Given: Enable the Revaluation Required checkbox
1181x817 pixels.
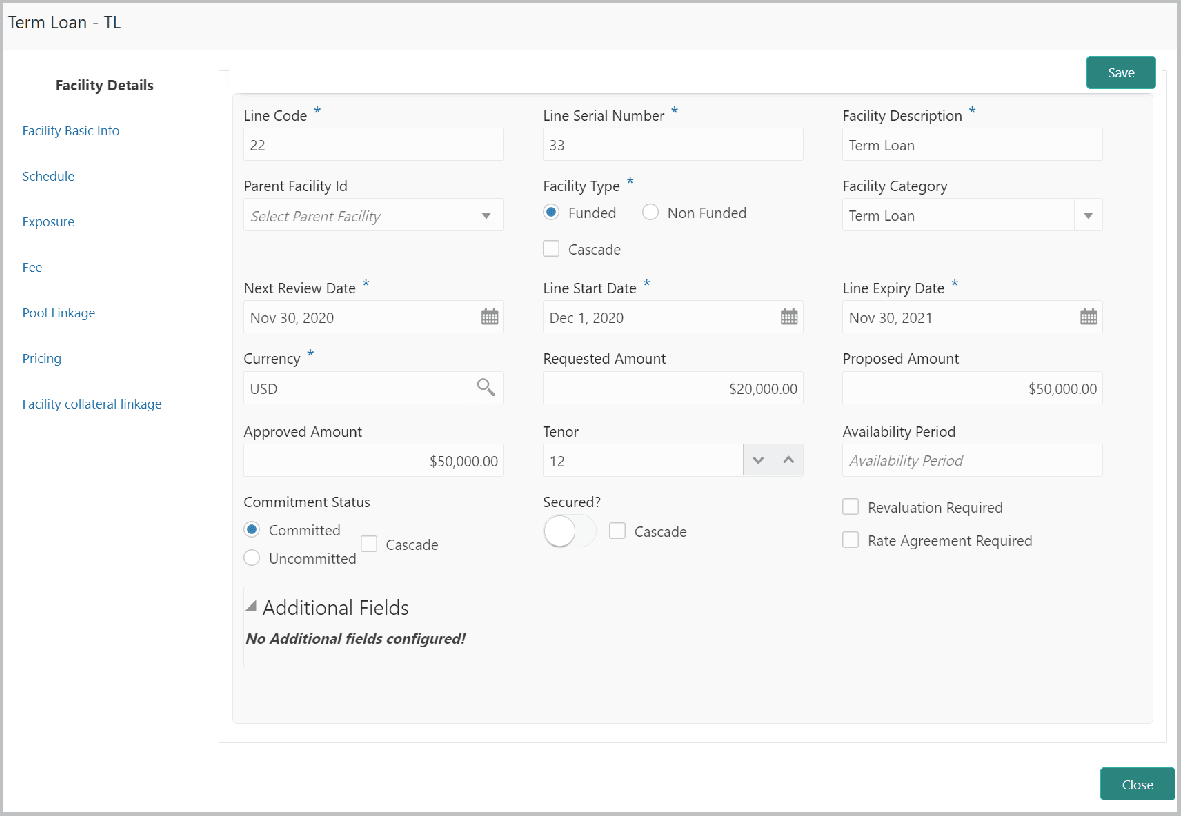Looking at the screenshot, I should click(x=851, y=508).
